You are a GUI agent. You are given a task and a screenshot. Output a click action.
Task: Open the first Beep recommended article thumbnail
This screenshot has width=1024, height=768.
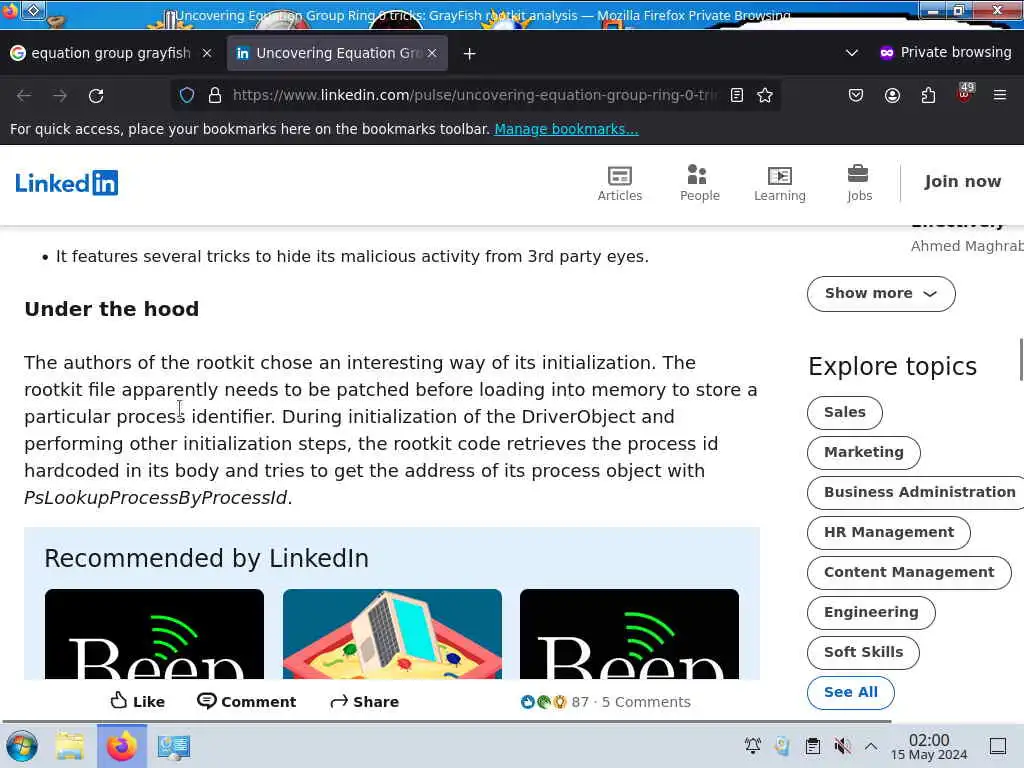tap(154, 634)
